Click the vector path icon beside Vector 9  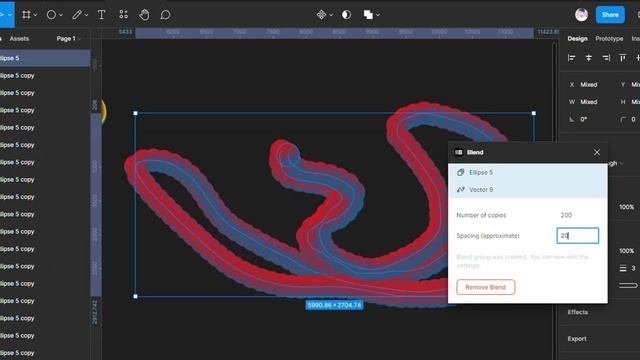click(461, 190)
